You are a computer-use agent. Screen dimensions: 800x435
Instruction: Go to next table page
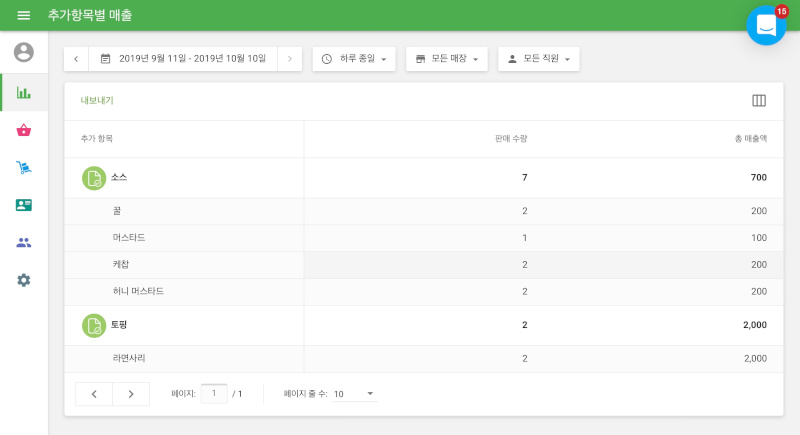point(131,394)
